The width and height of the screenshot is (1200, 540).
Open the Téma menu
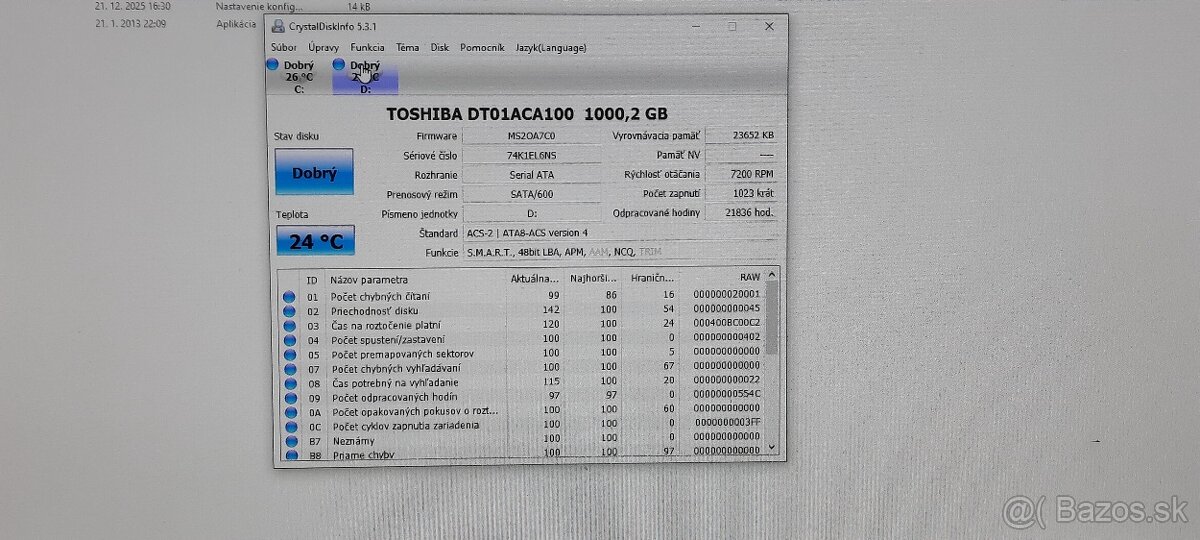pos(407,47)
